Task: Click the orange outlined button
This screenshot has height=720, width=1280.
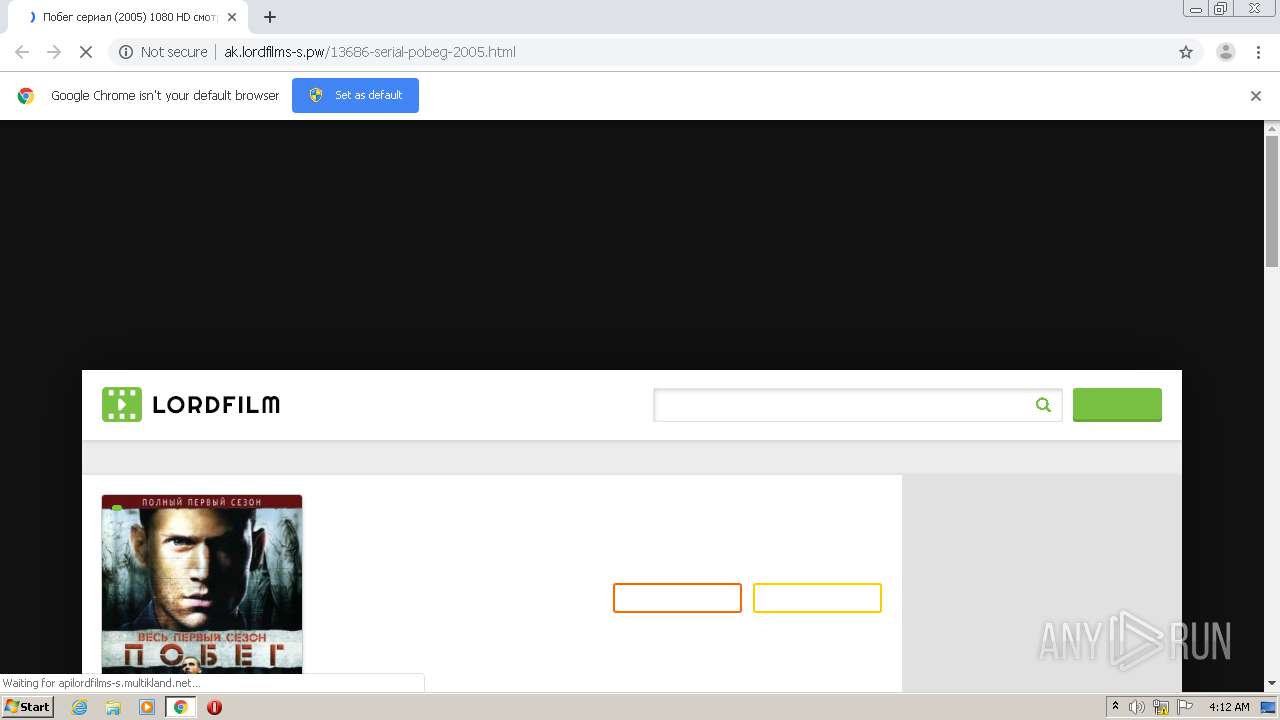Action: [677, 598]
